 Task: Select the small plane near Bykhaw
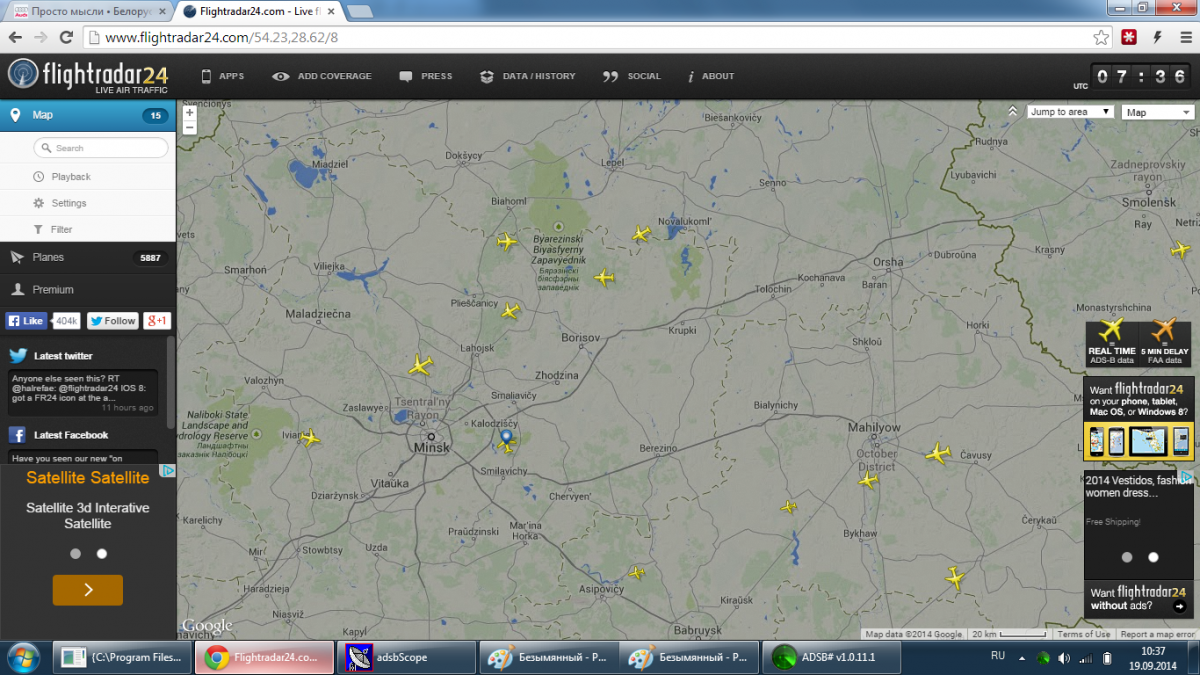[x=789, y=507]
